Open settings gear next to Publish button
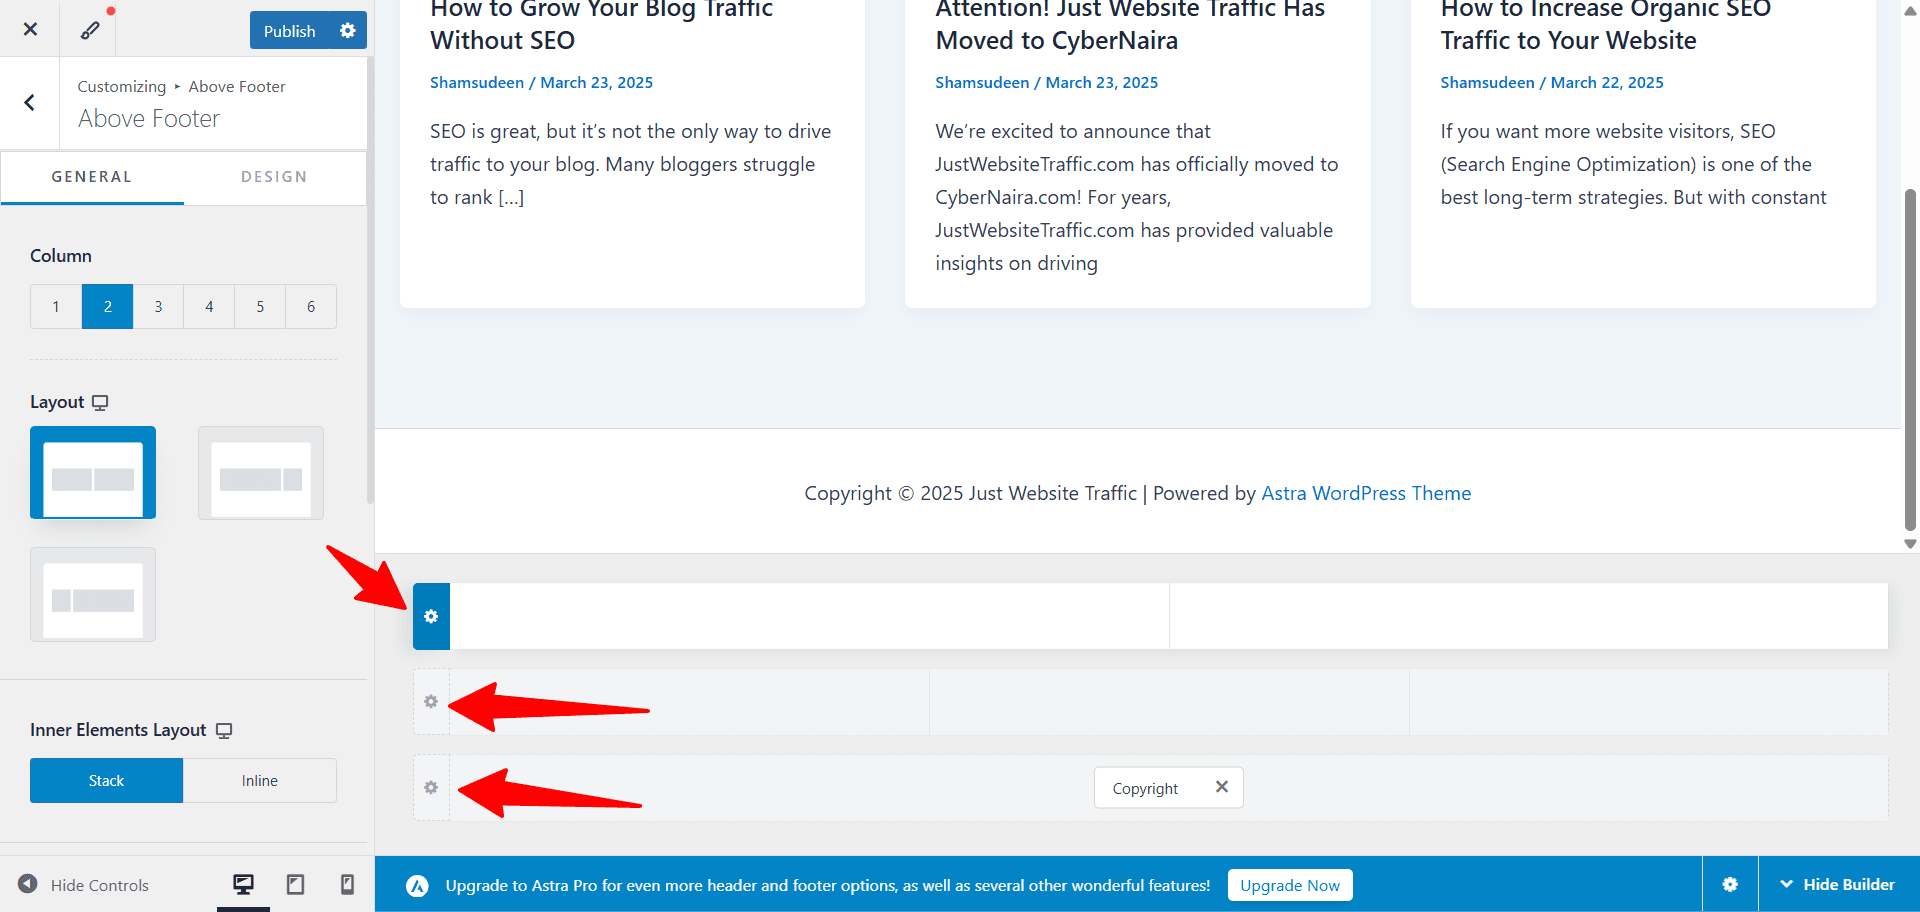Screen dimensions: 1920x912 tap(347, 30)
